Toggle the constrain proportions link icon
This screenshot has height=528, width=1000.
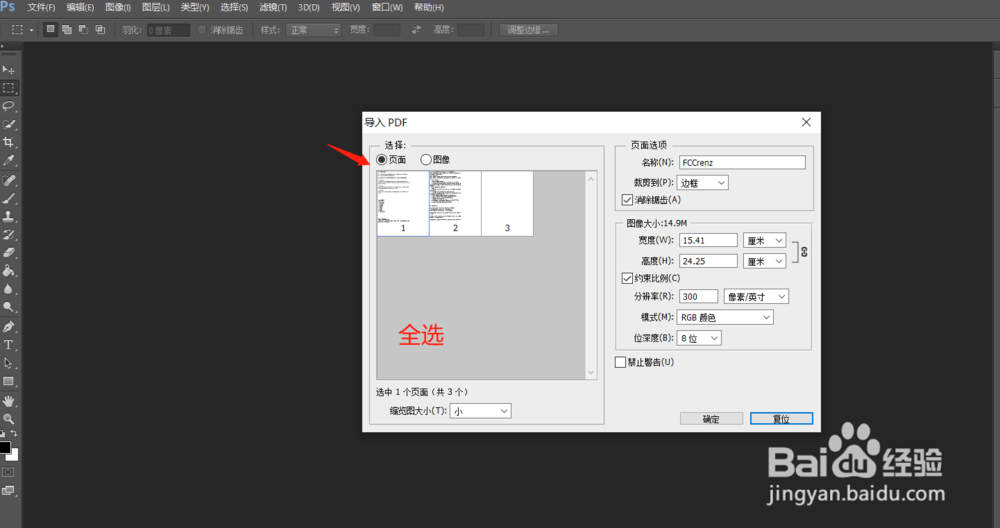[x=804, y=252]
